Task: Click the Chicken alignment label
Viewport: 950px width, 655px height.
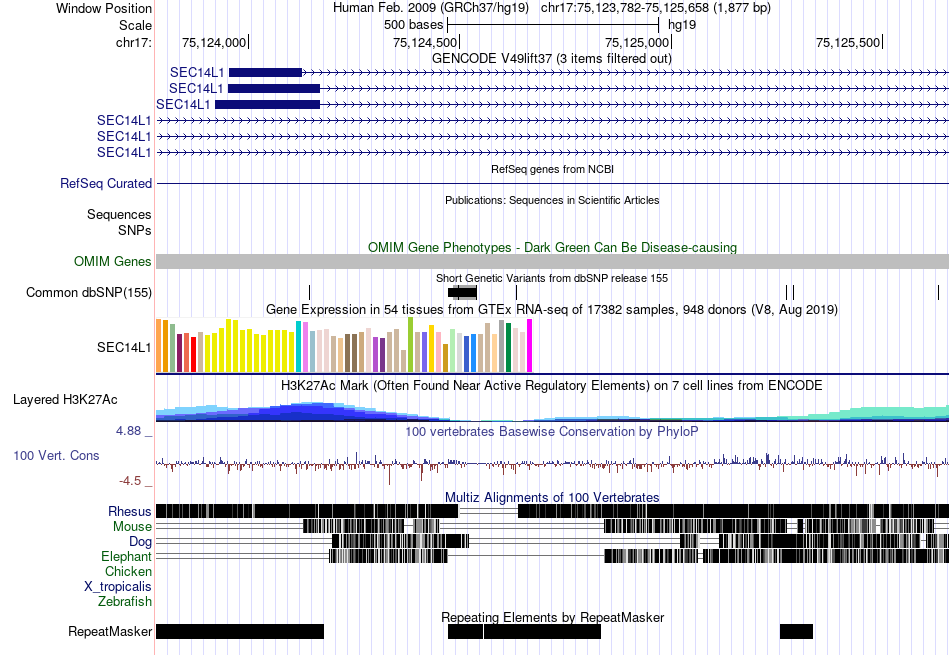Action: coord(128,571)
